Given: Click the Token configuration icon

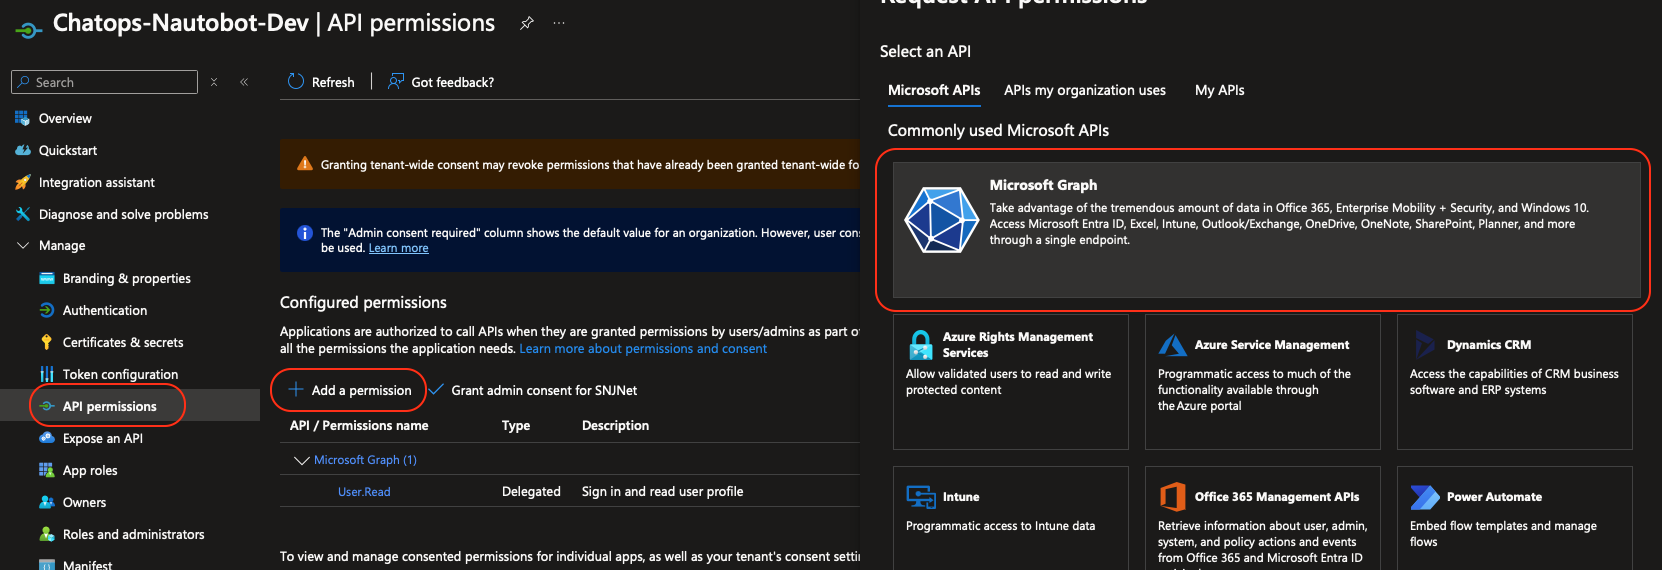Looking at the screenshot, I should pos(46,374).
